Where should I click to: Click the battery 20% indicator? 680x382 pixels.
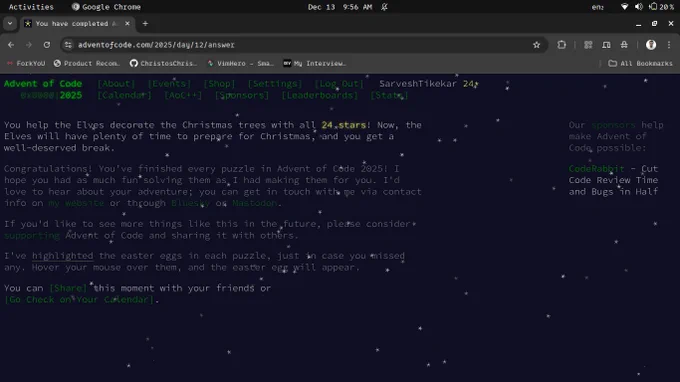click(661, 7)
